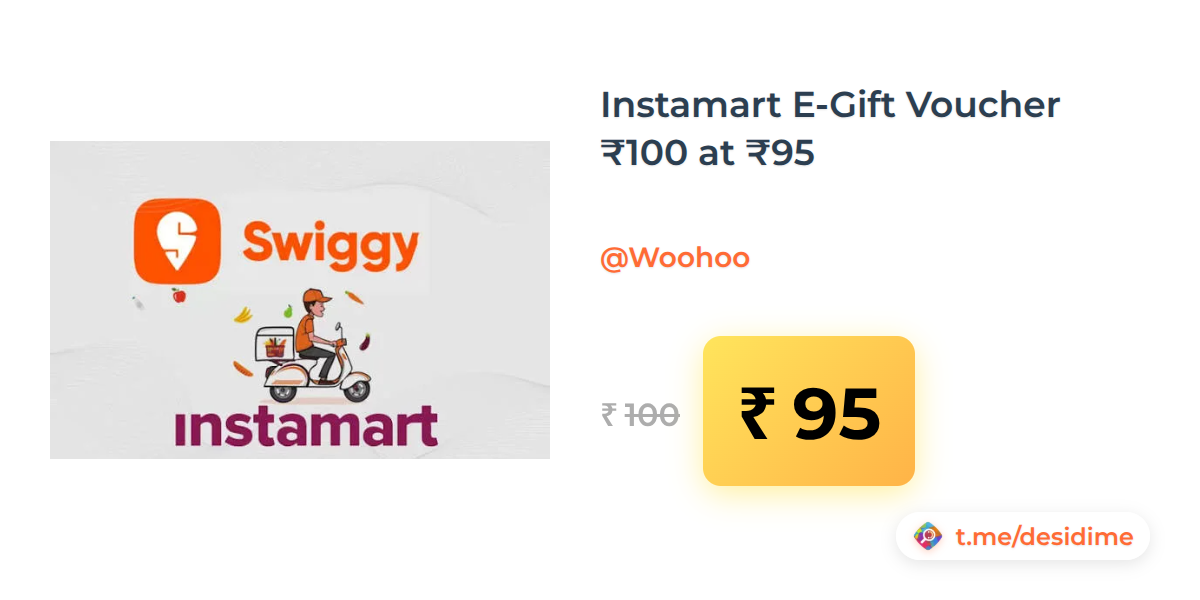1200x600 pixels.
Task: Select the Swiggy Instamart product thumbnail
Action: coord(300,300)
